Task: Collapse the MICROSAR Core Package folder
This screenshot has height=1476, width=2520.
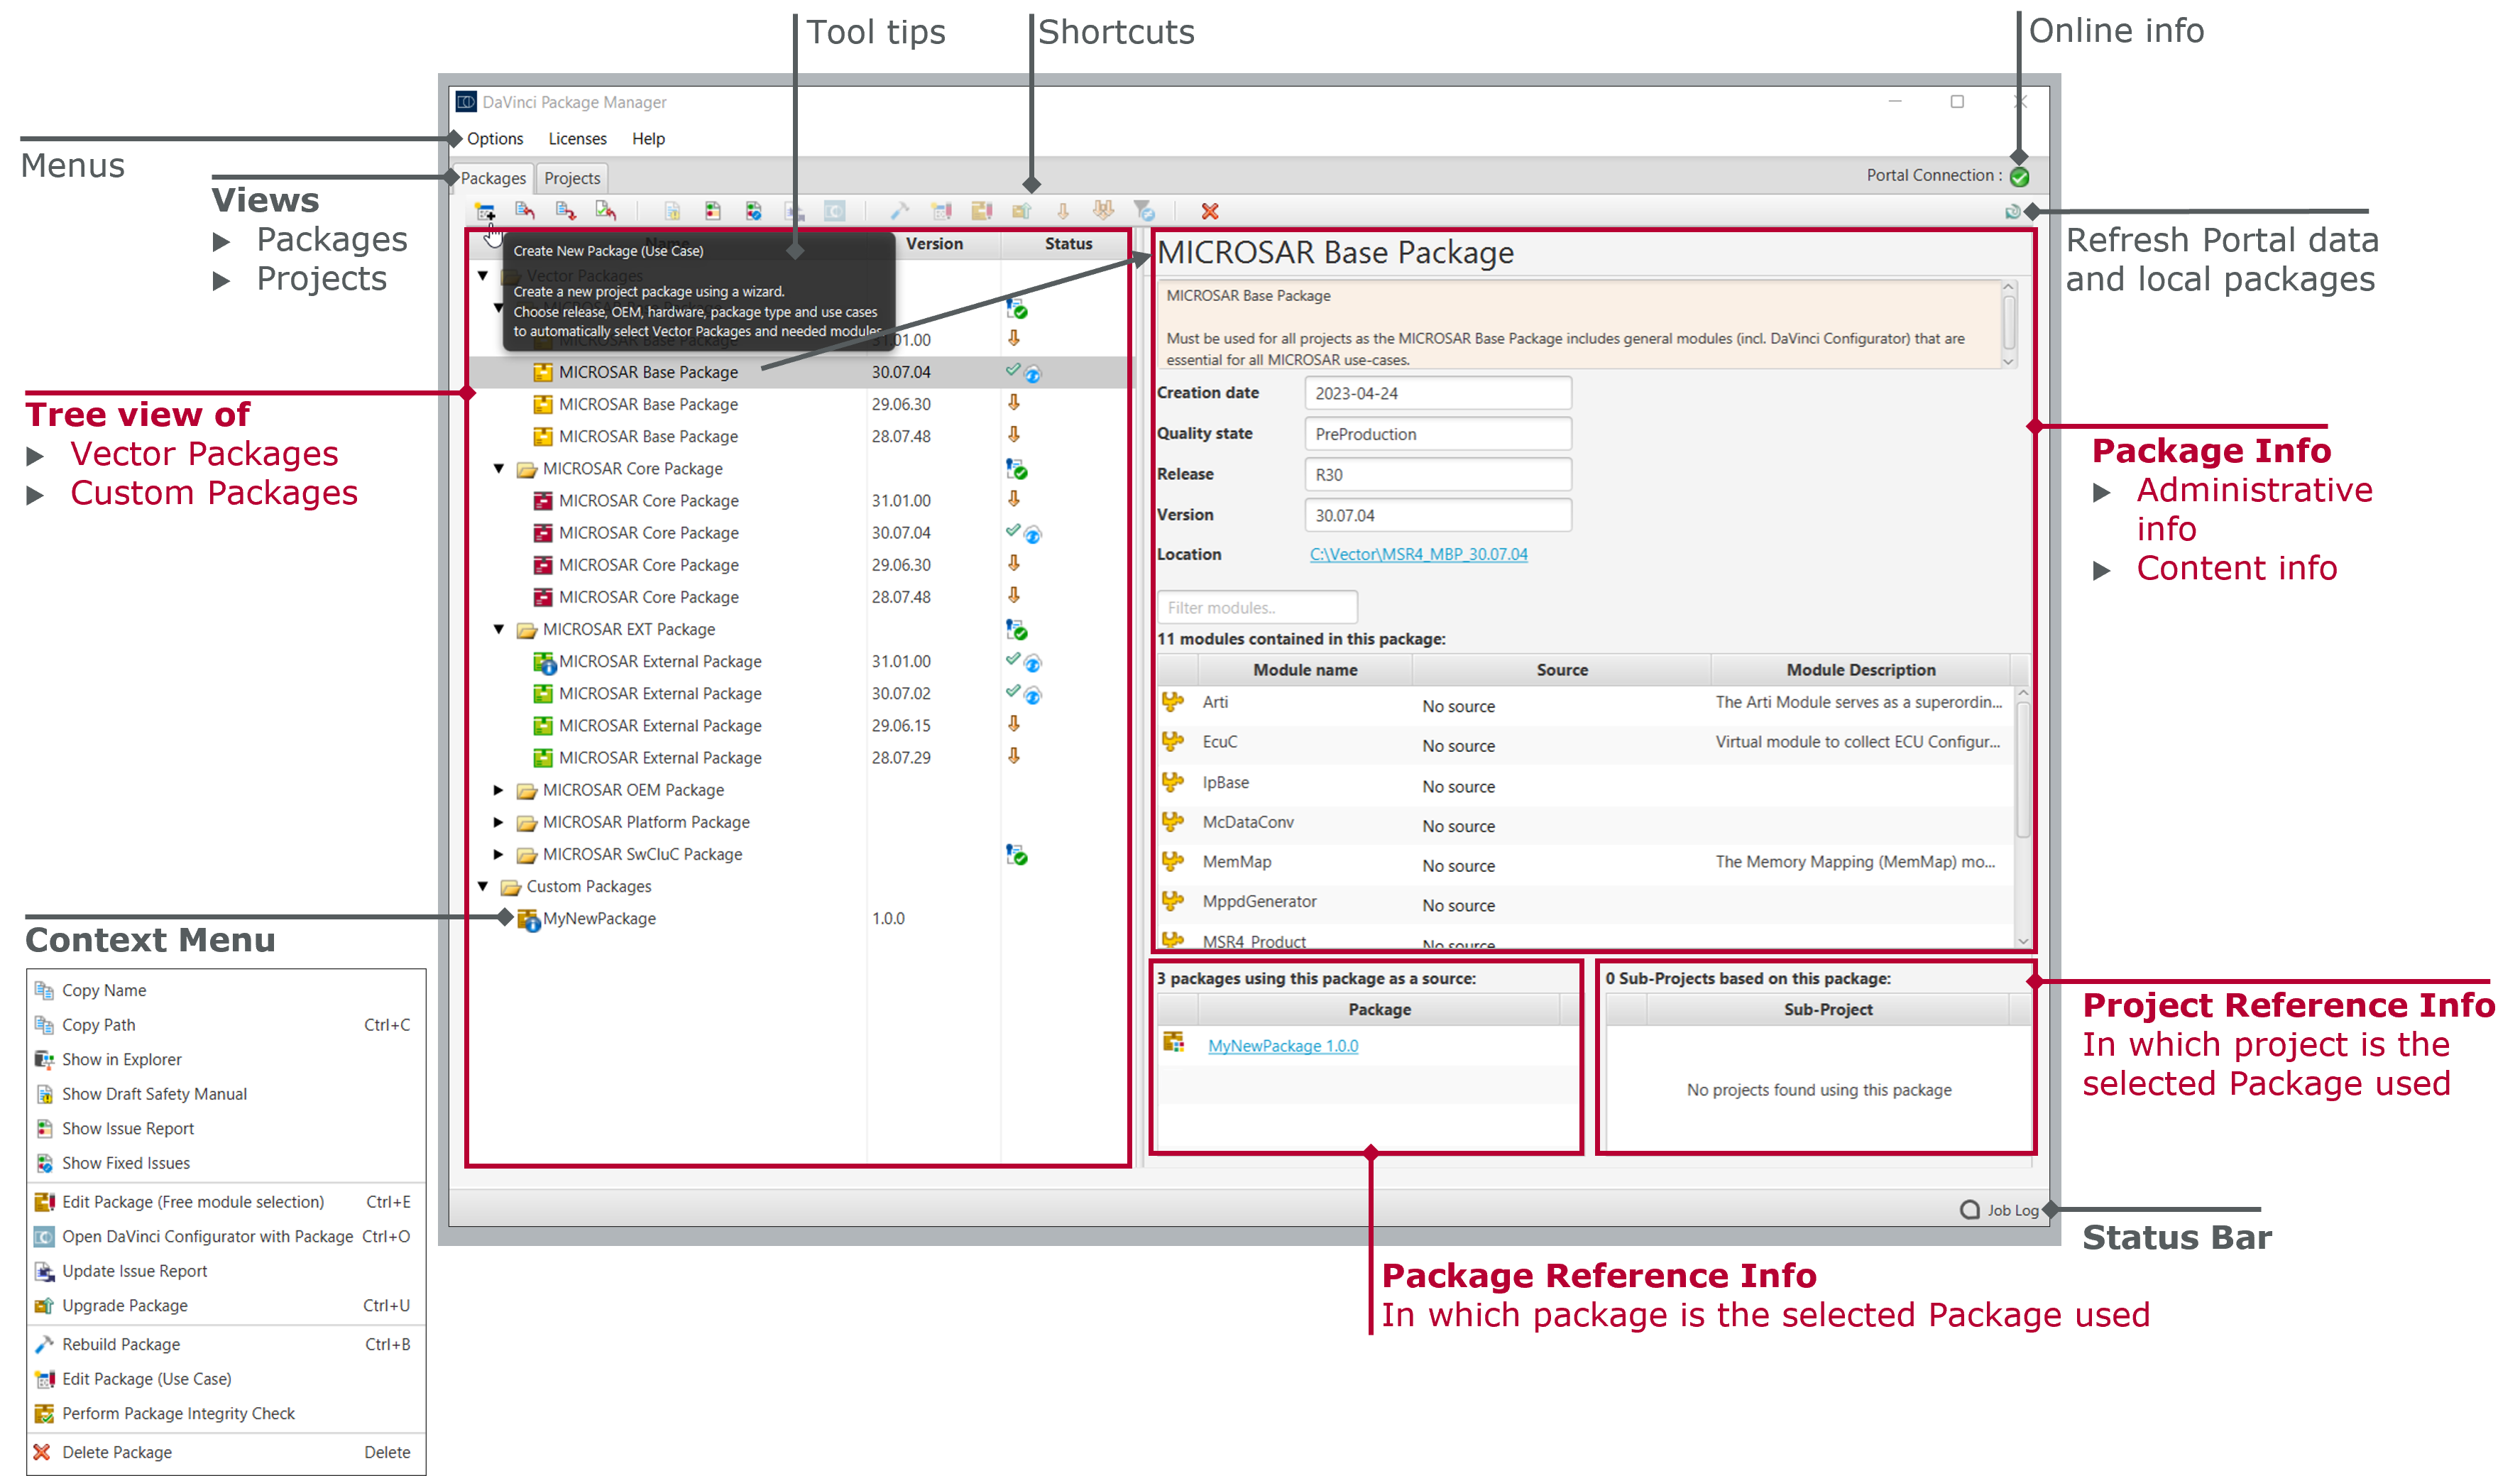Action: 499,468
